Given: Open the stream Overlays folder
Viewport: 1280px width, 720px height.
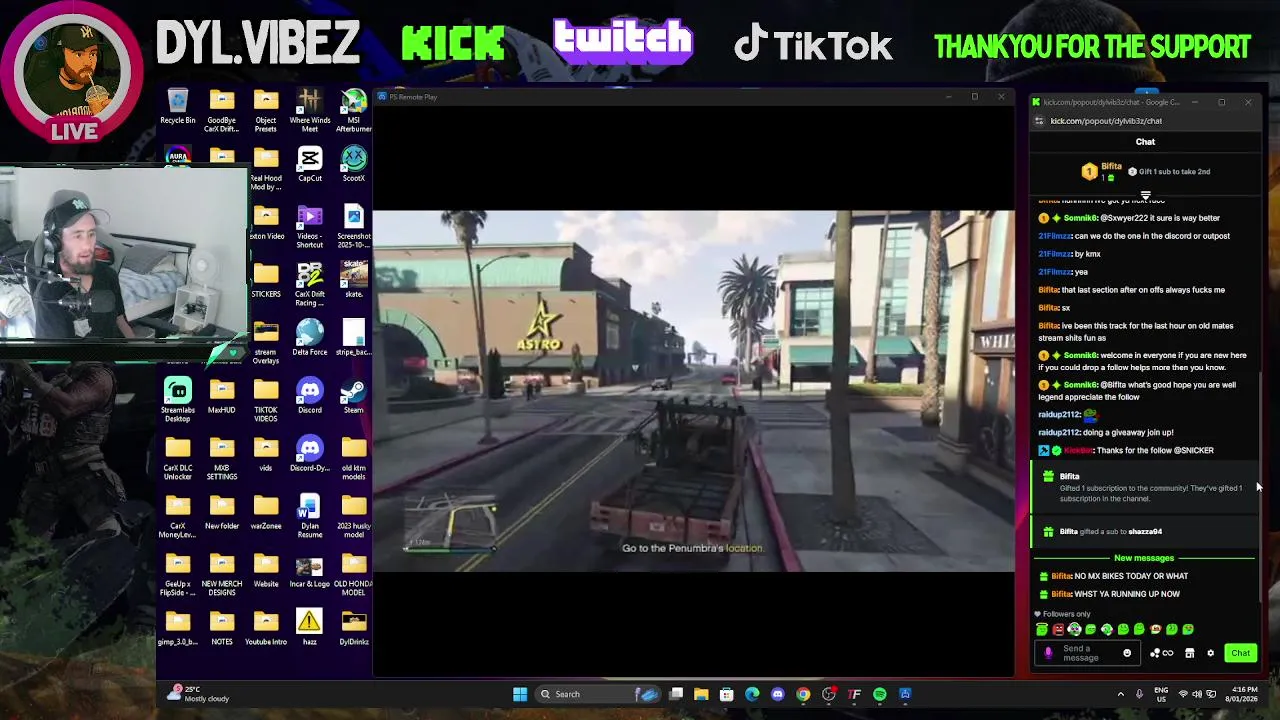Looking at the screenshot, I should tap(266, 342).
